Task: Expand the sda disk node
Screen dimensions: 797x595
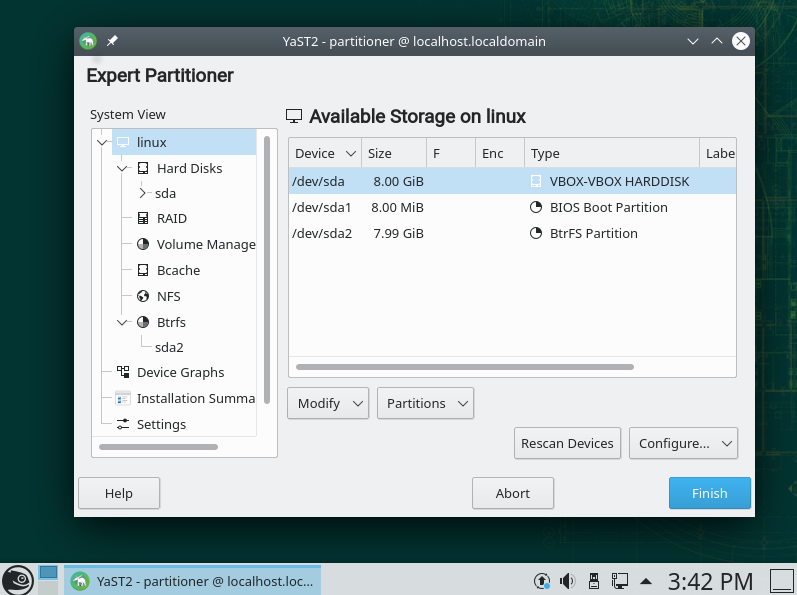Action: pyautogui.click(x=142, y=193)
